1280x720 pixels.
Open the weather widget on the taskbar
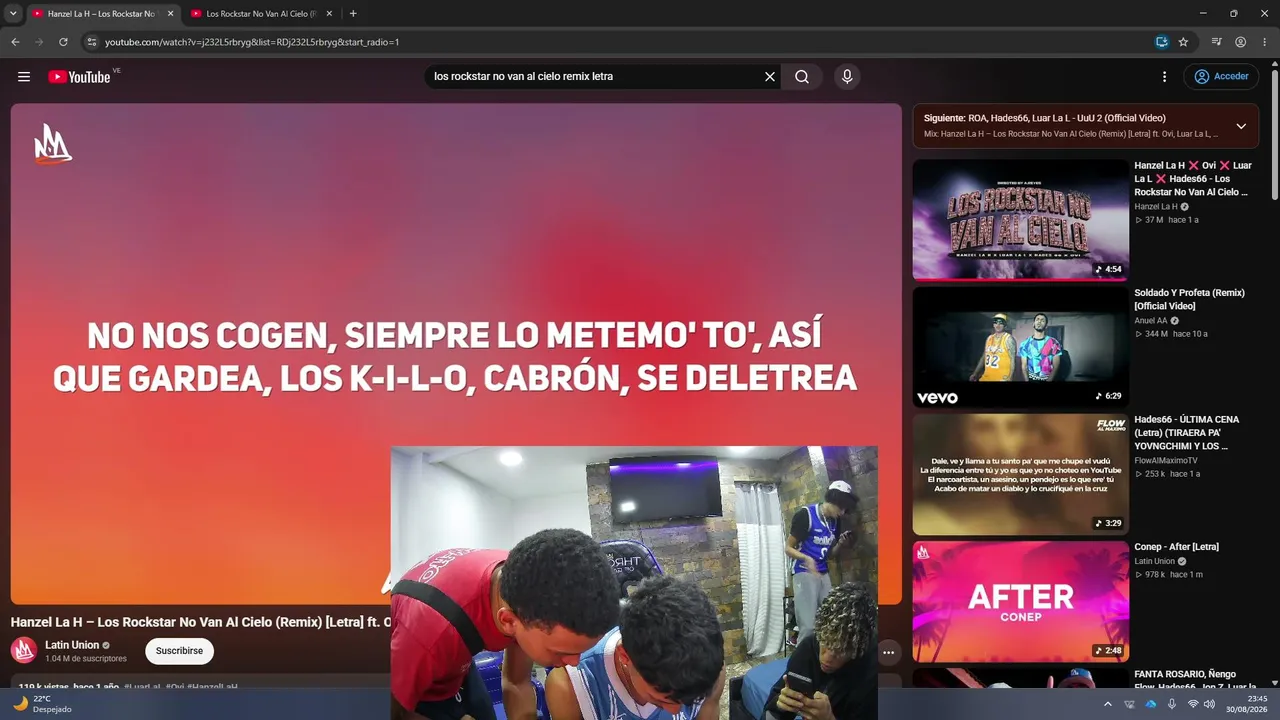point(42,704)
